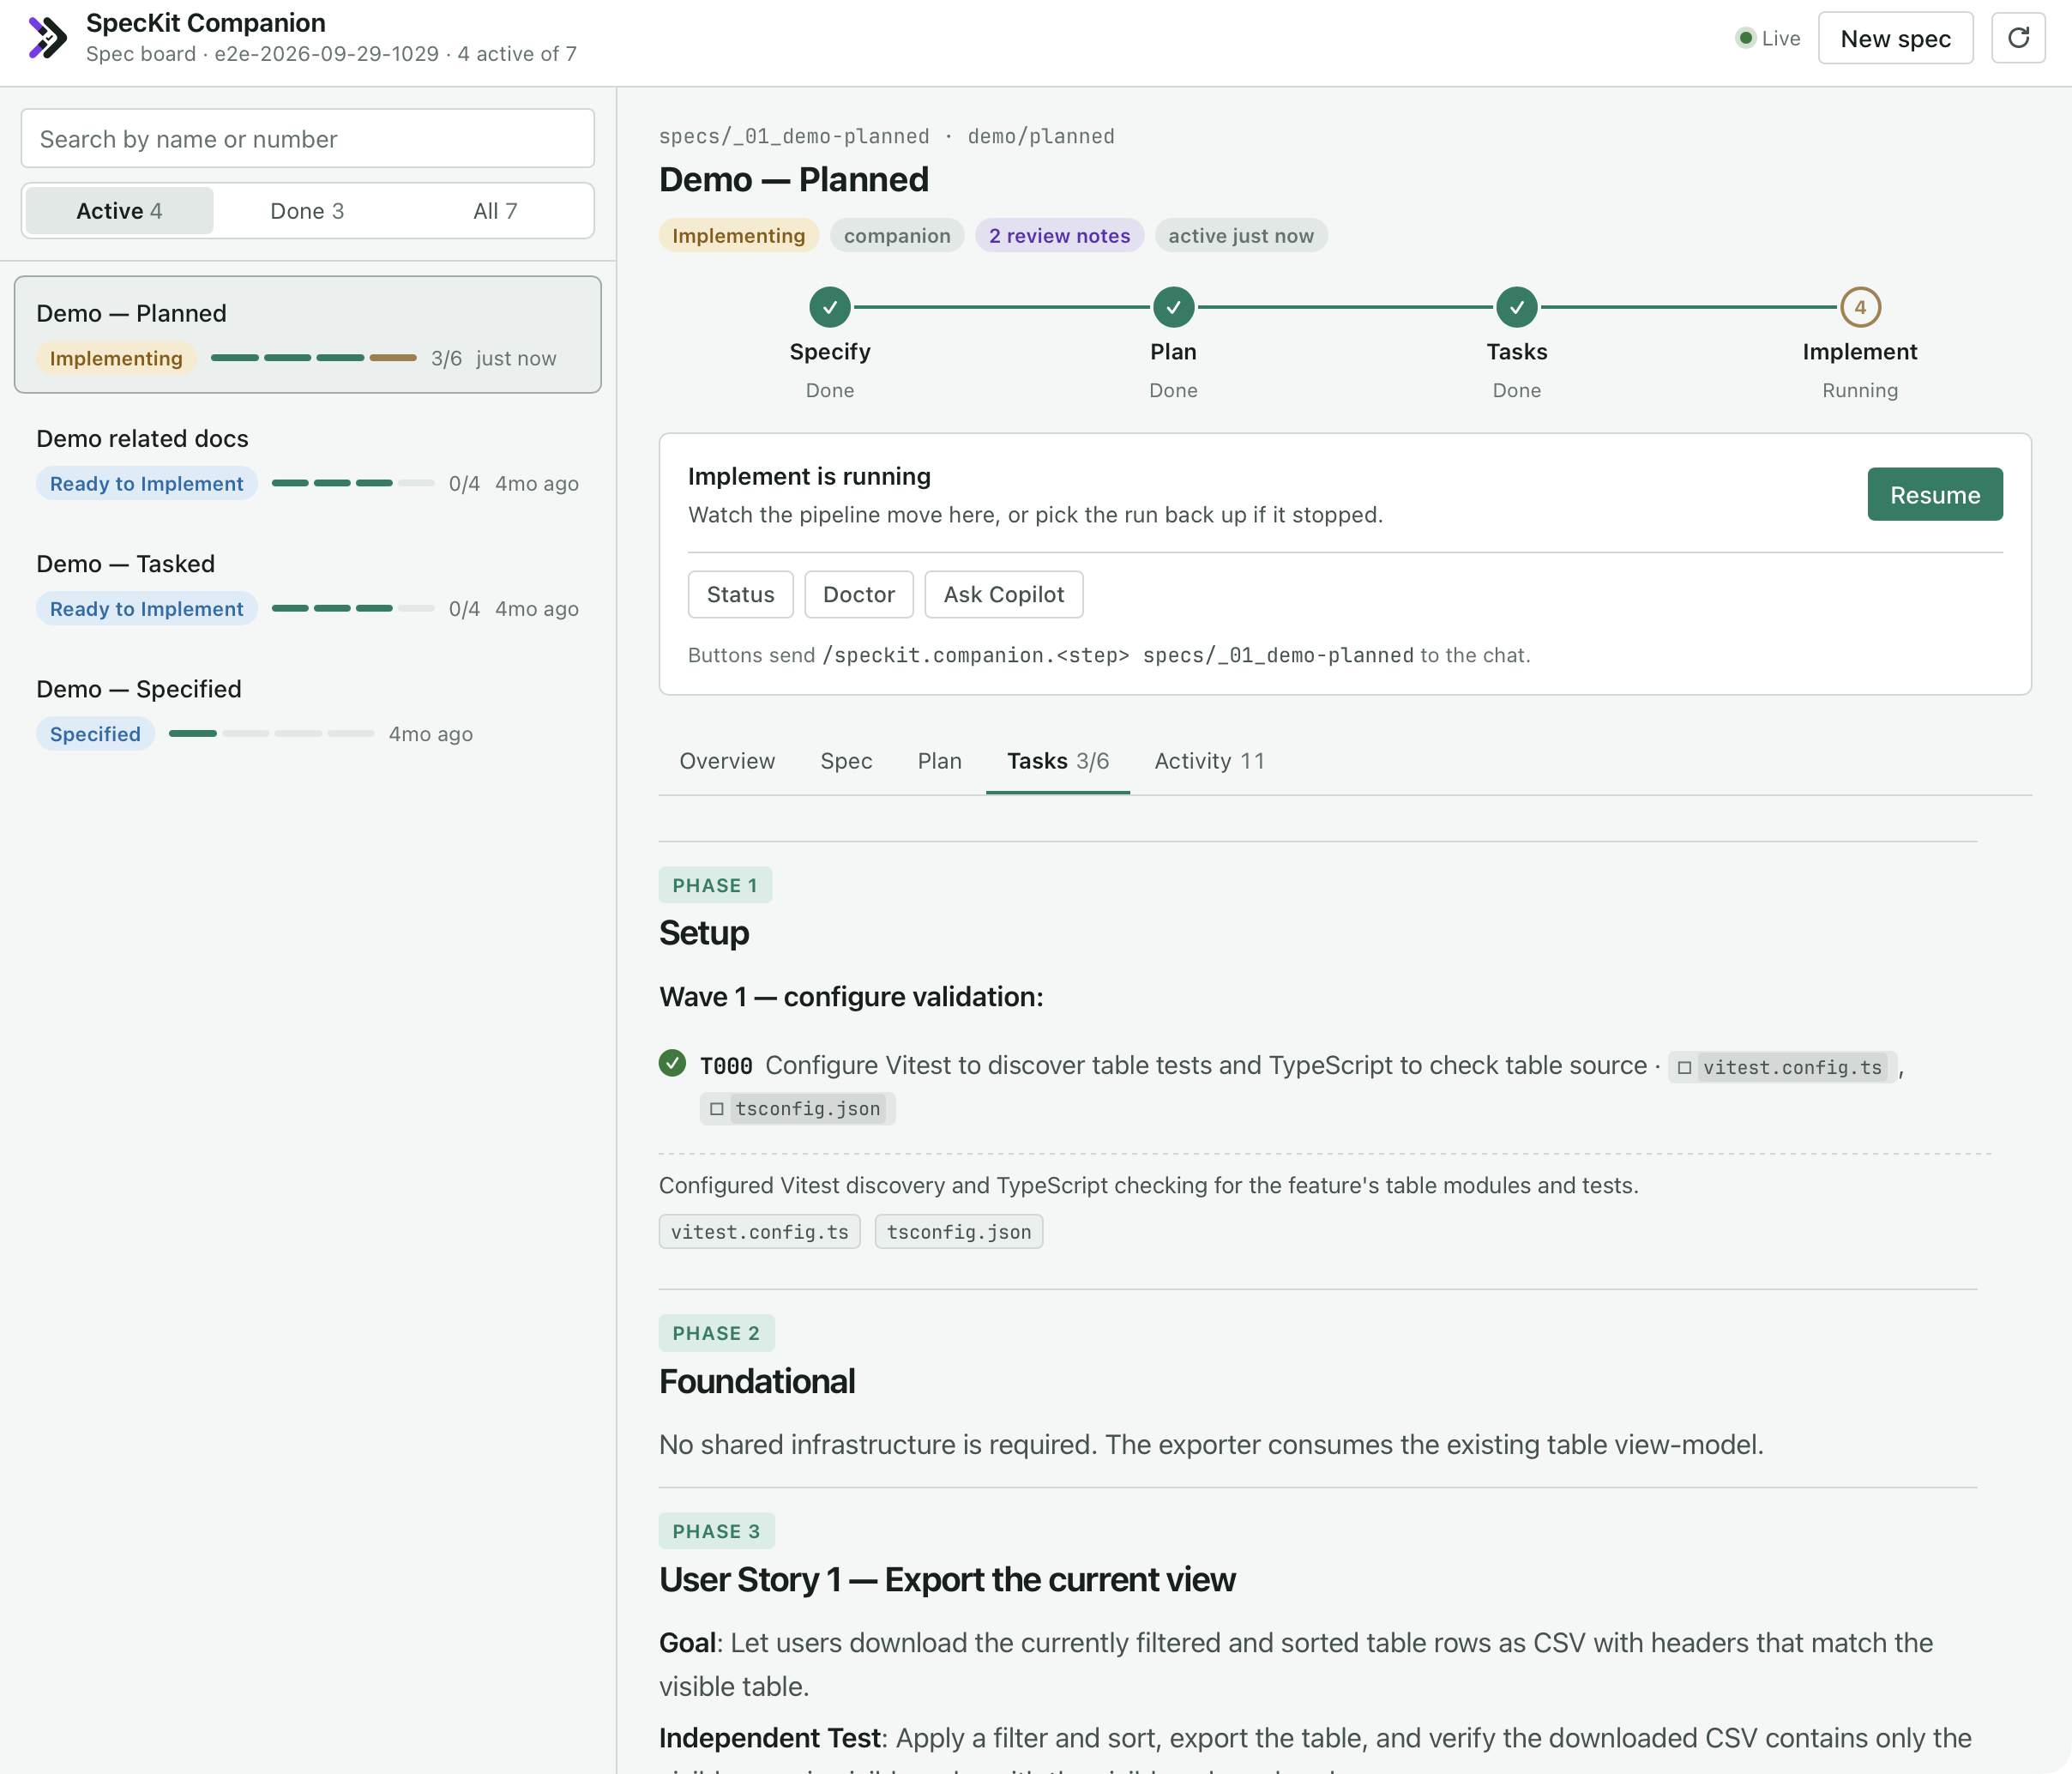The width and height of the screenshot is (2072, 1774).
Task: Click the Demo related docs progress bar
Action: [x=352, y=483]
